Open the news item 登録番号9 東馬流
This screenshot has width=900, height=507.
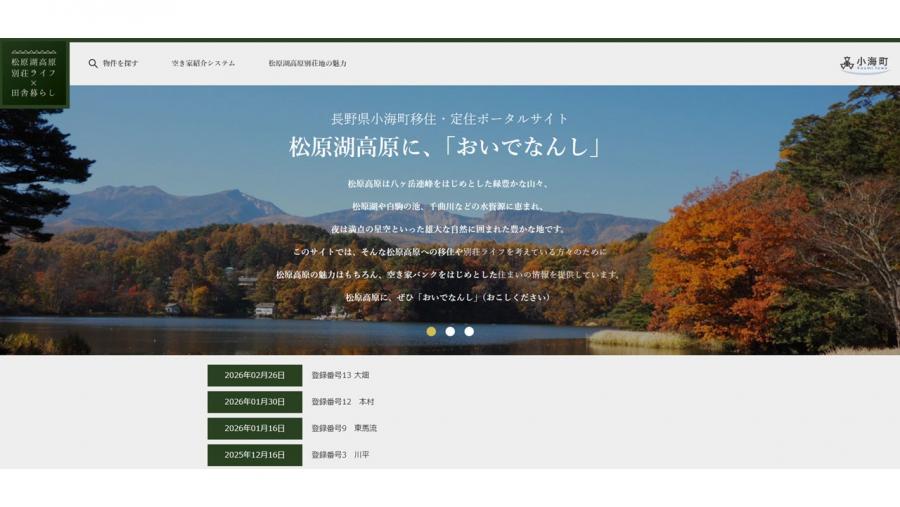pos(344,428)
